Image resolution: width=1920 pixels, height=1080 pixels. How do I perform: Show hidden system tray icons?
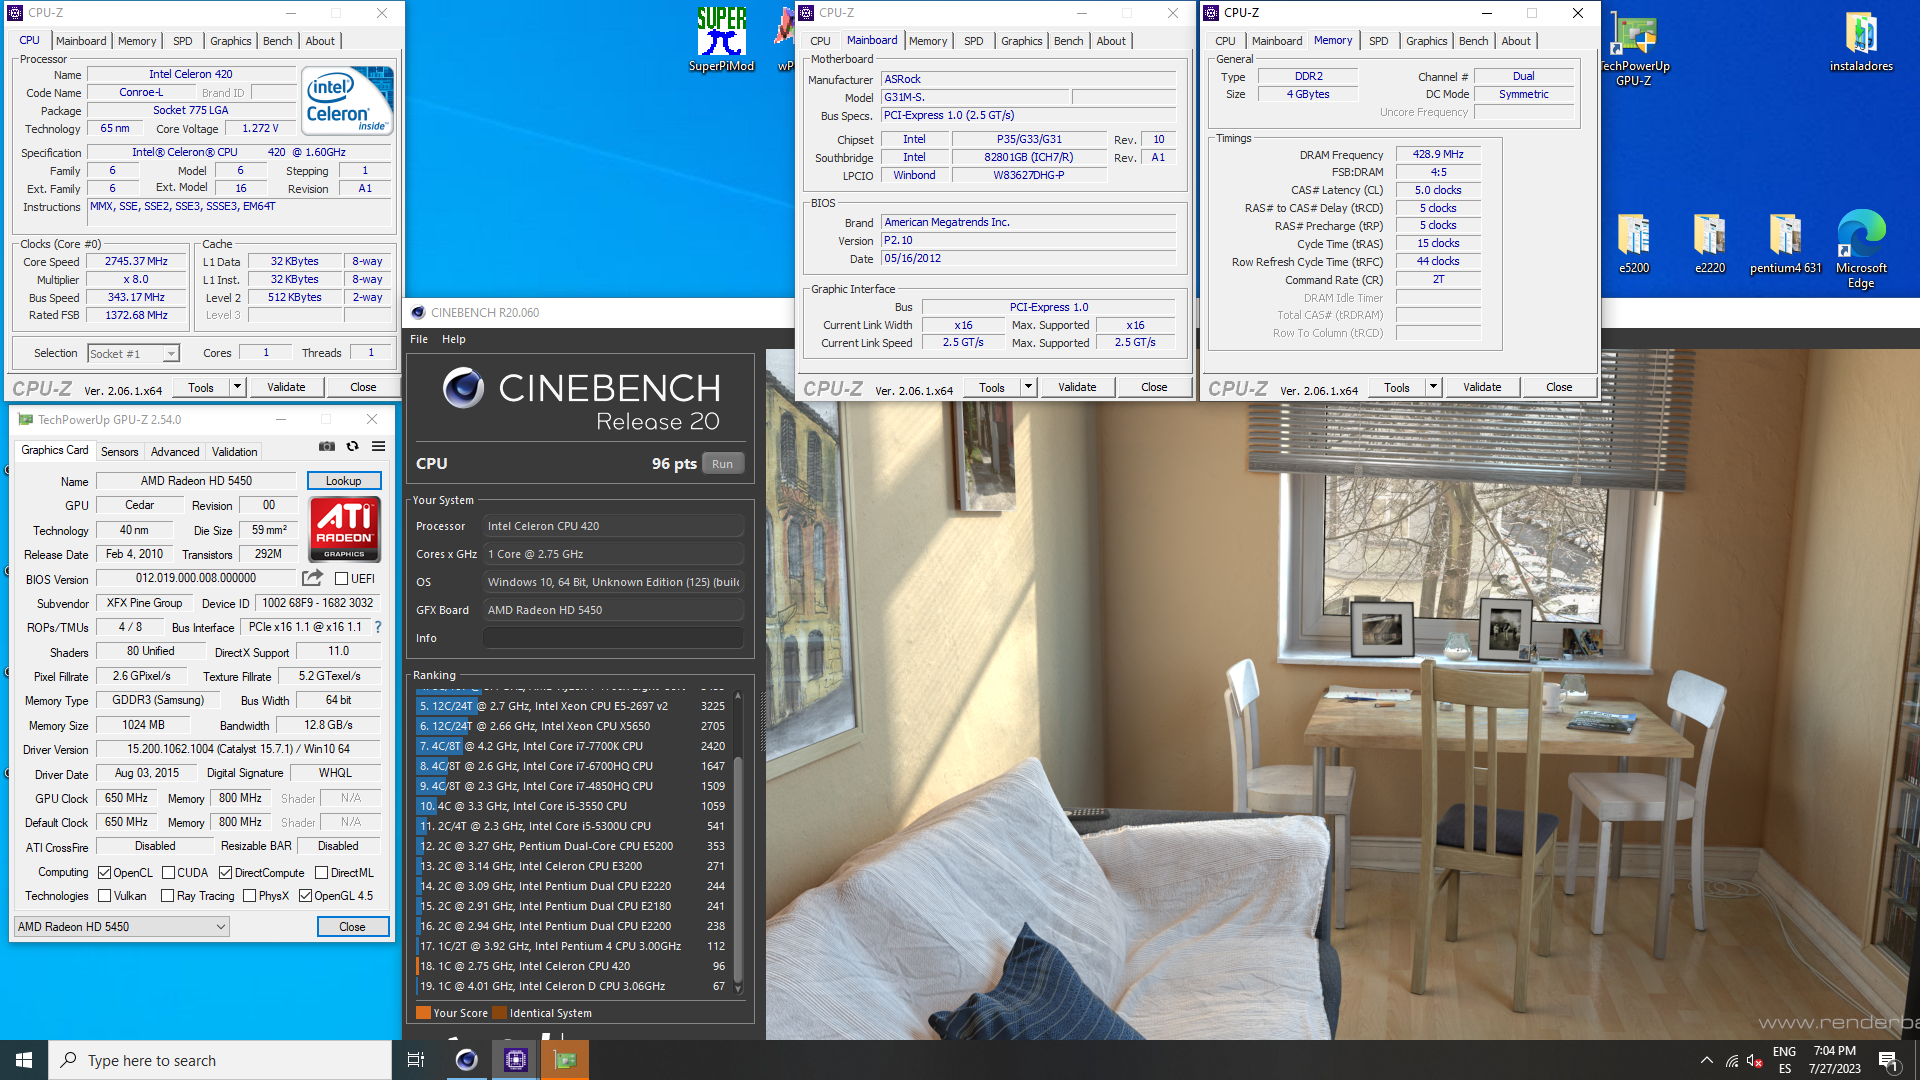click(1706, 1060)
